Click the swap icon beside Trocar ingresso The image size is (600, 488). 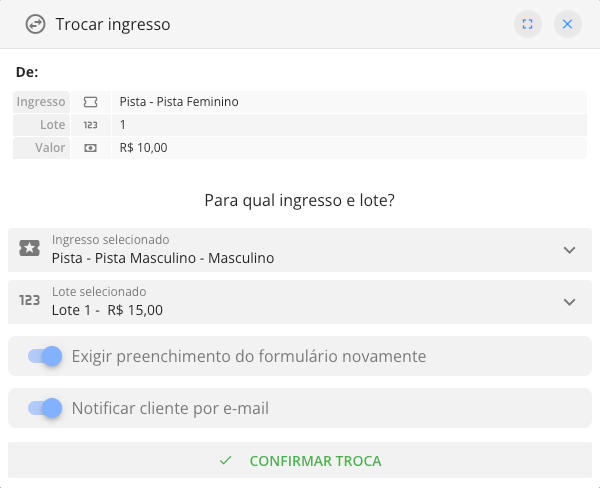[x=36, y=24]
